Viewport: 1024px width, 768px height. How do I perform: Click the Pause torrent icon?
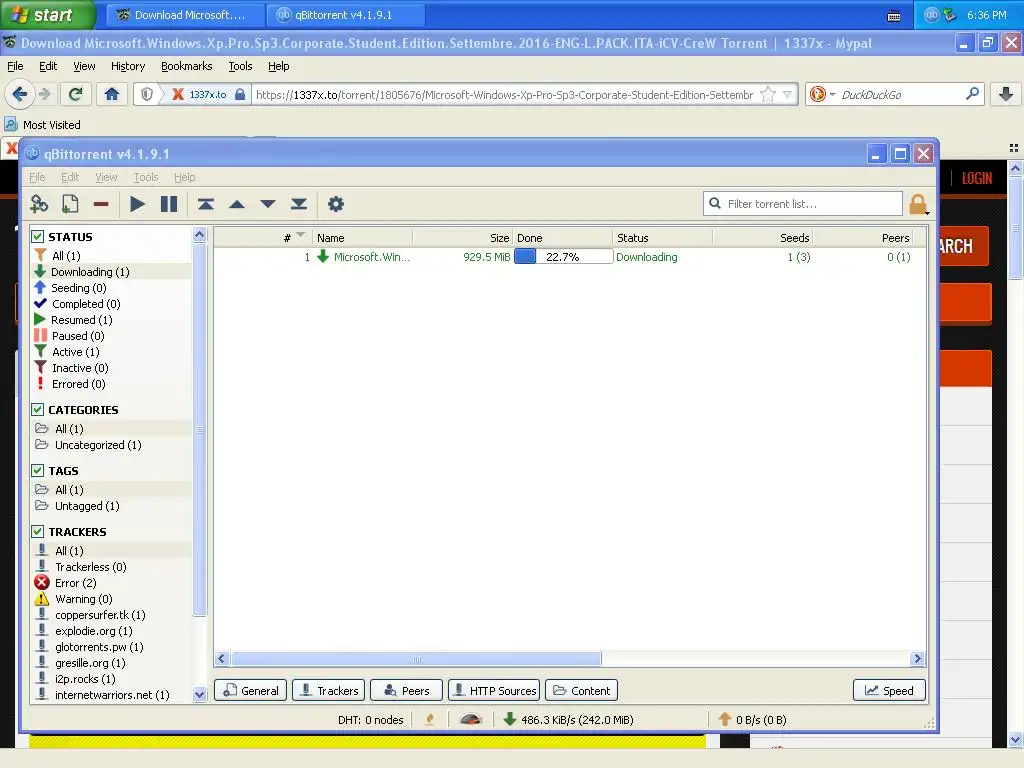click(x=168, y=204)
